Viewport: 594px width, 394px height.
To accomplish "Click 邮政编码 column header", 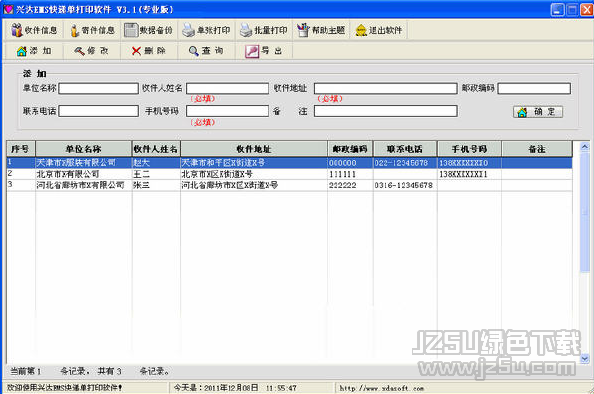I will coord(350,149).
